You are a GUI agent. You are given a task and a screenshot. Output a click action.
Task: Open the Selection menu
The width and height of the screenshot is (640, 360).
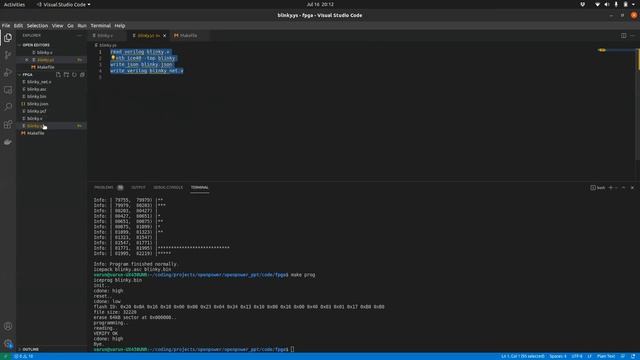click(x=37, y=25)
